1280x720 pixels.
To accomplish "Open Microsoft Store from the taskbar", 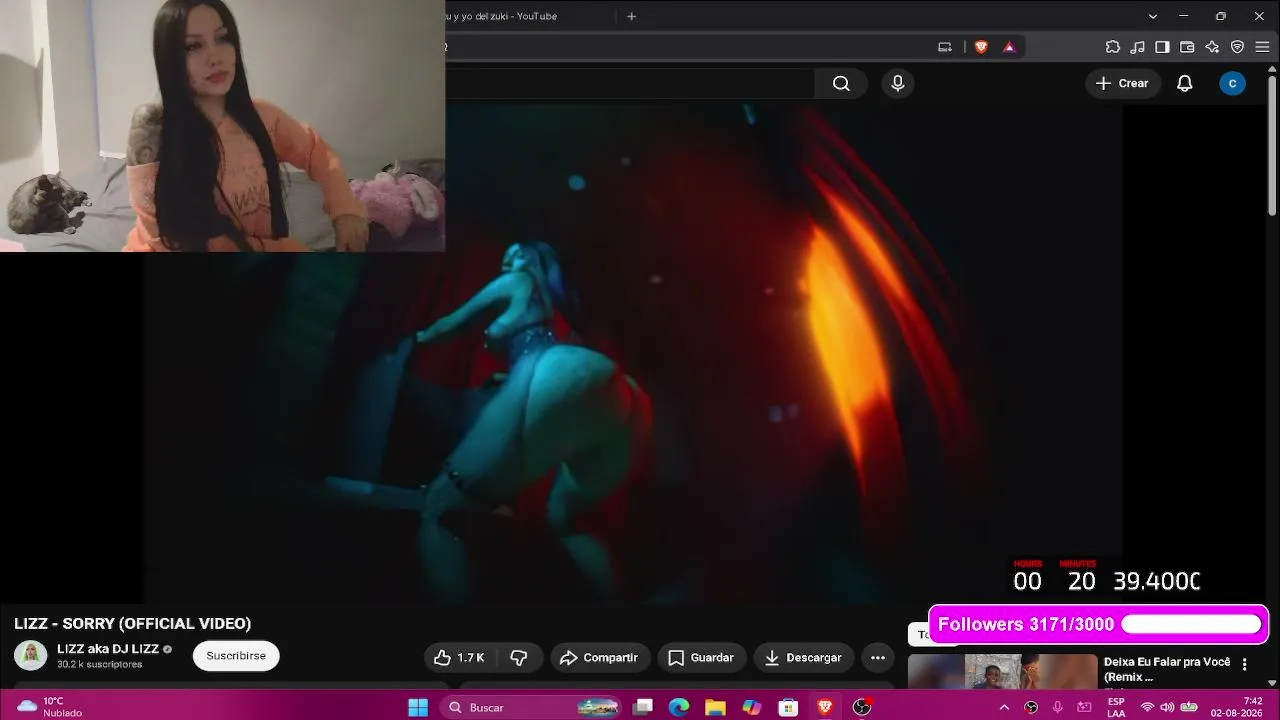I will (x=788, y=708).
